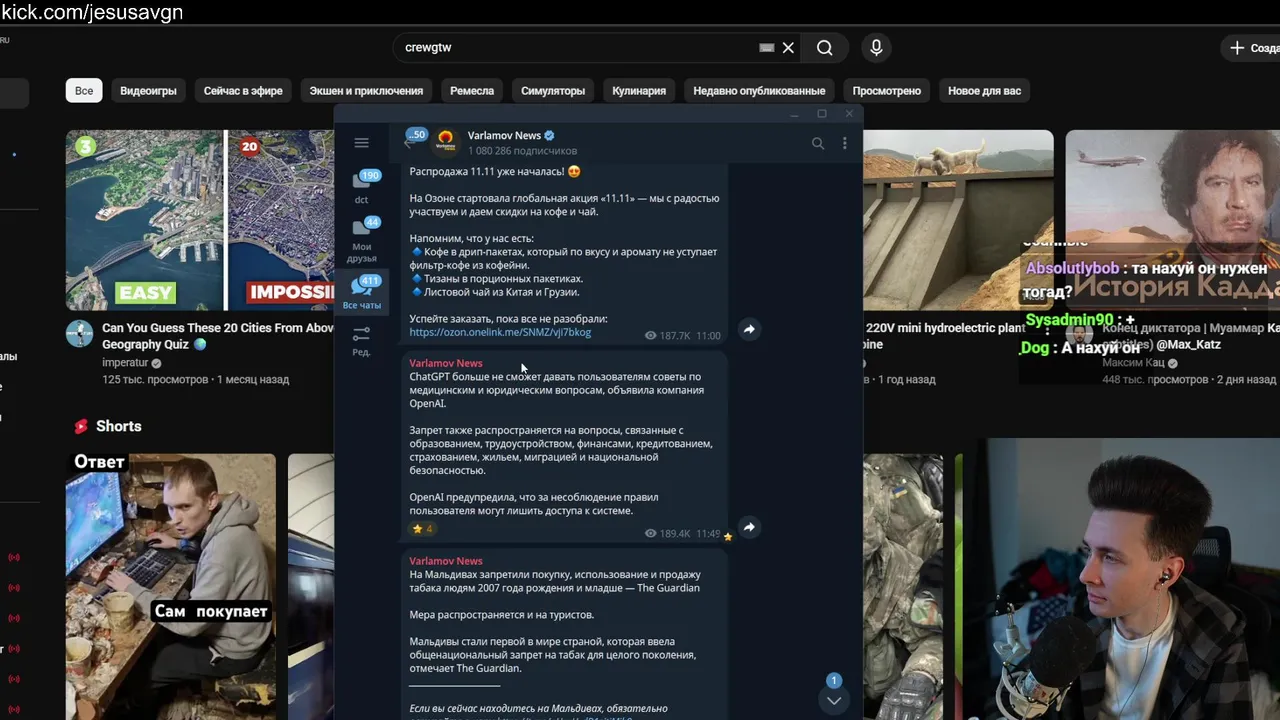This screenshot has height=720, width=1280.
Task: Forward the ChatGPT advice ban post
Action: tap(749, 527)
